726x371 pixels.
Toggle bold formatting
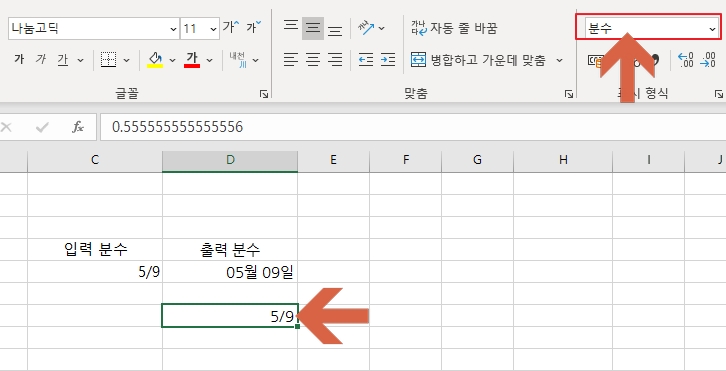tap(19, 60)
